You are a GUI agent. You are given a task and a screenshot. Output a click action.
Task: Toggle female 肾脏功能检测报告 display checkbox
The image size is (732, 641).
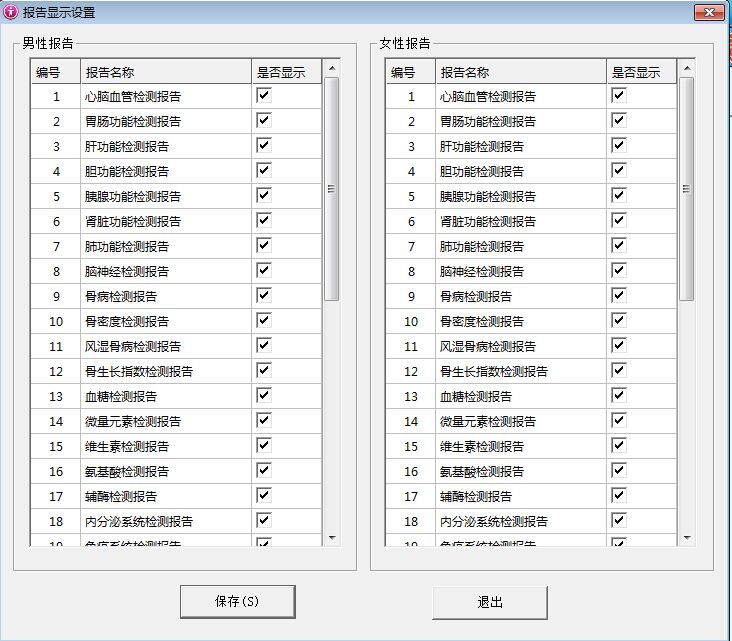(619, 220)
